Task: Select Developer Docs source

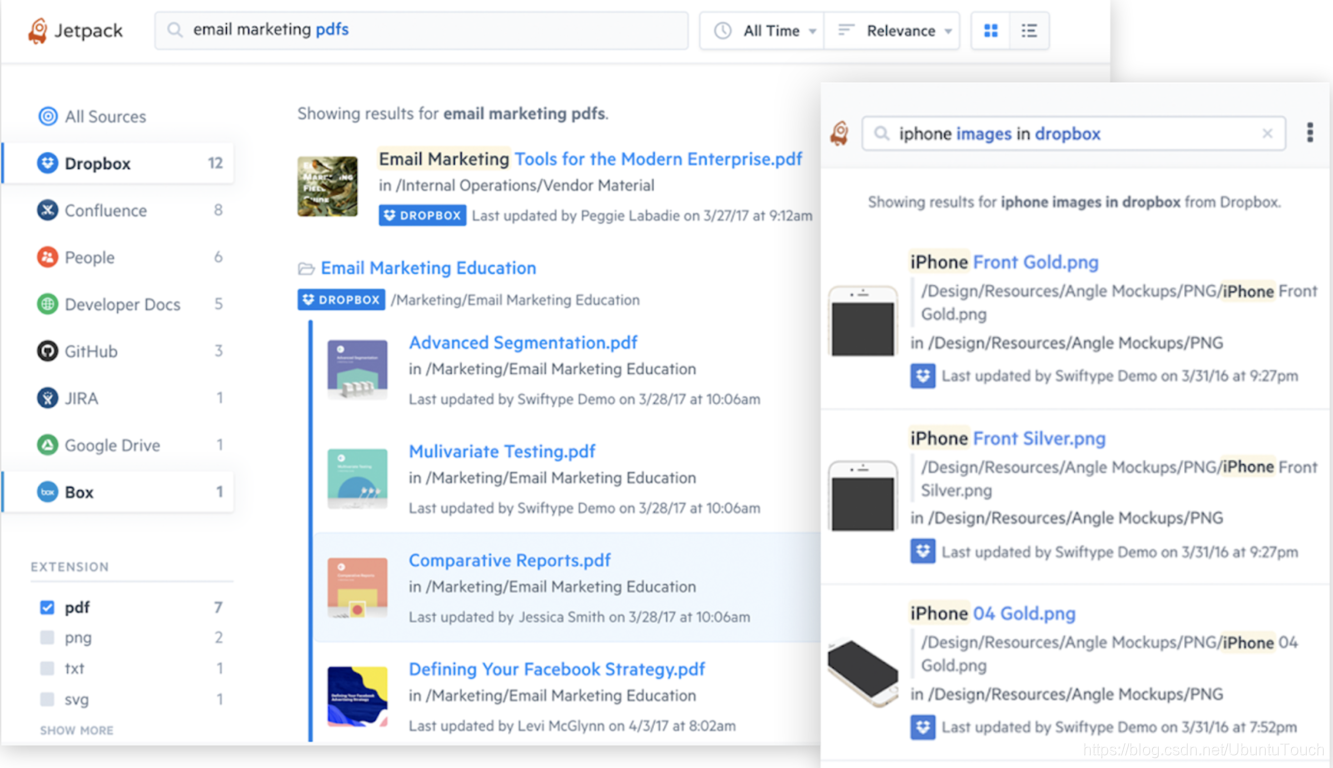Action: coord(118,304)
